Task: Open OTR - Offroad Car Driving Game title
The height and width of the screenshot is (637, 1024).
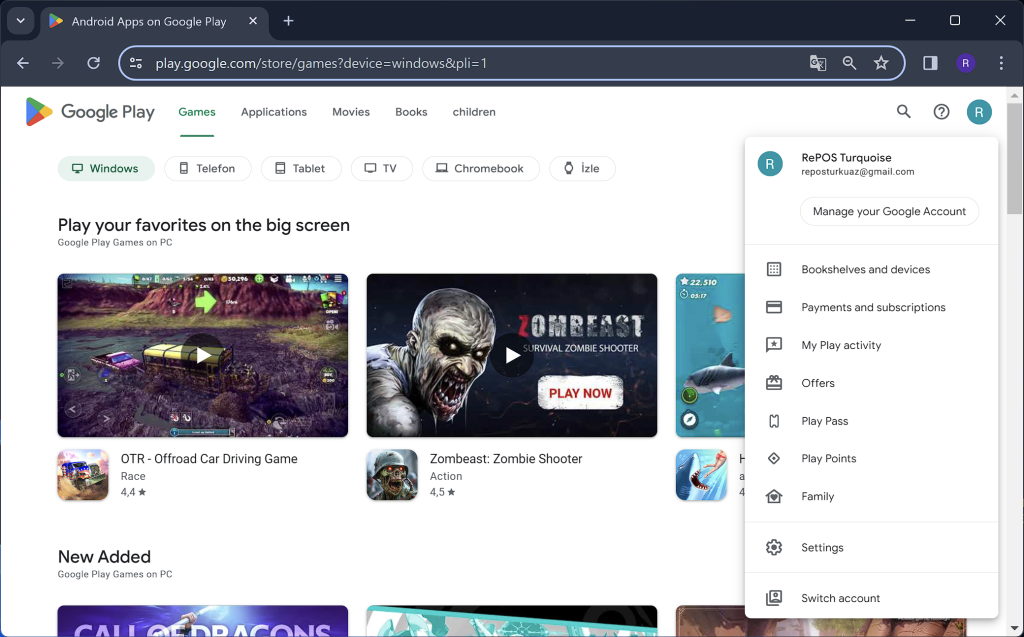Action: pos(209,459)
